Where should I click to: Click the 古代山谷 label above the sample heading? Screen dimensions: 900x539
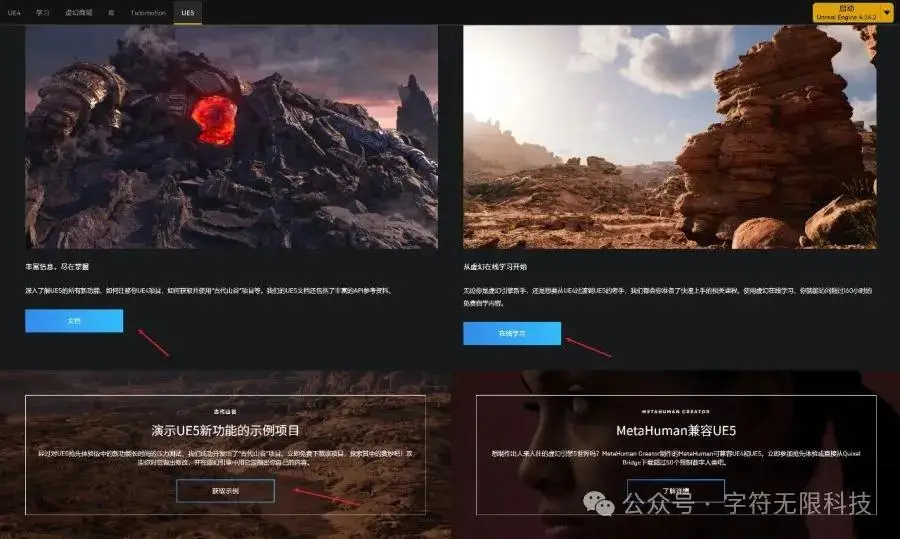[225, 412]
